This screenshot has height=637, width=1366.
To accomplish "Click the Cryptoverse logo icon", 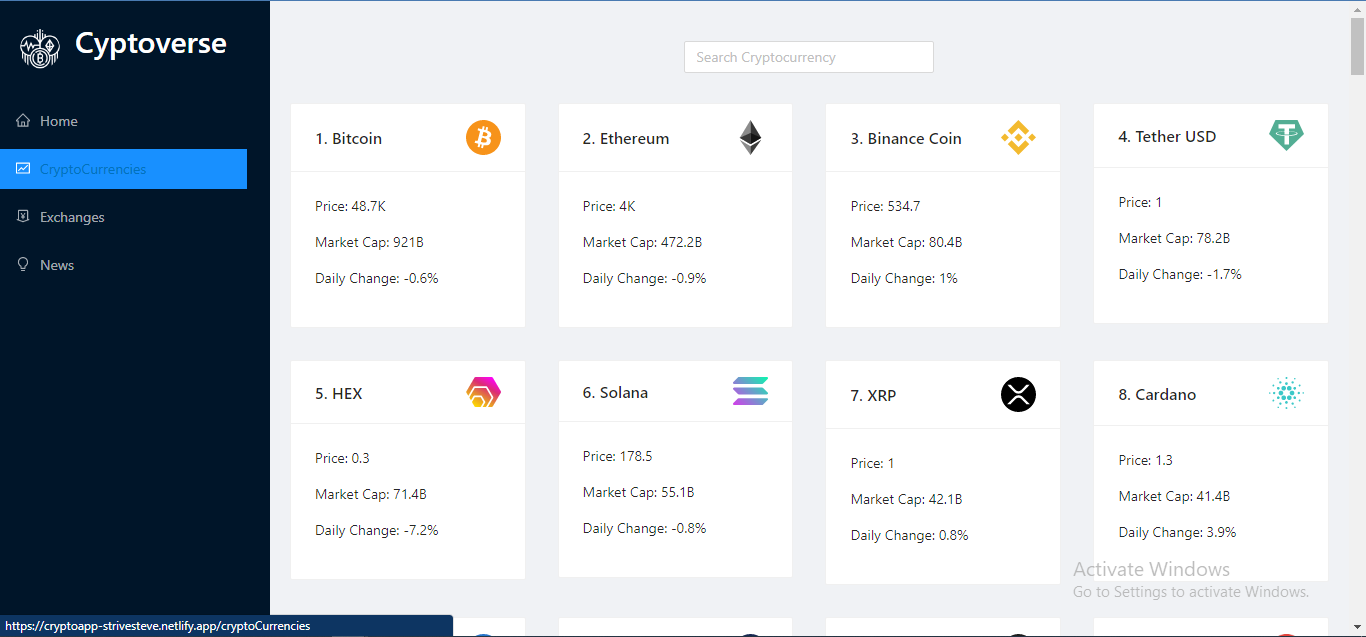I will (40, 48).
